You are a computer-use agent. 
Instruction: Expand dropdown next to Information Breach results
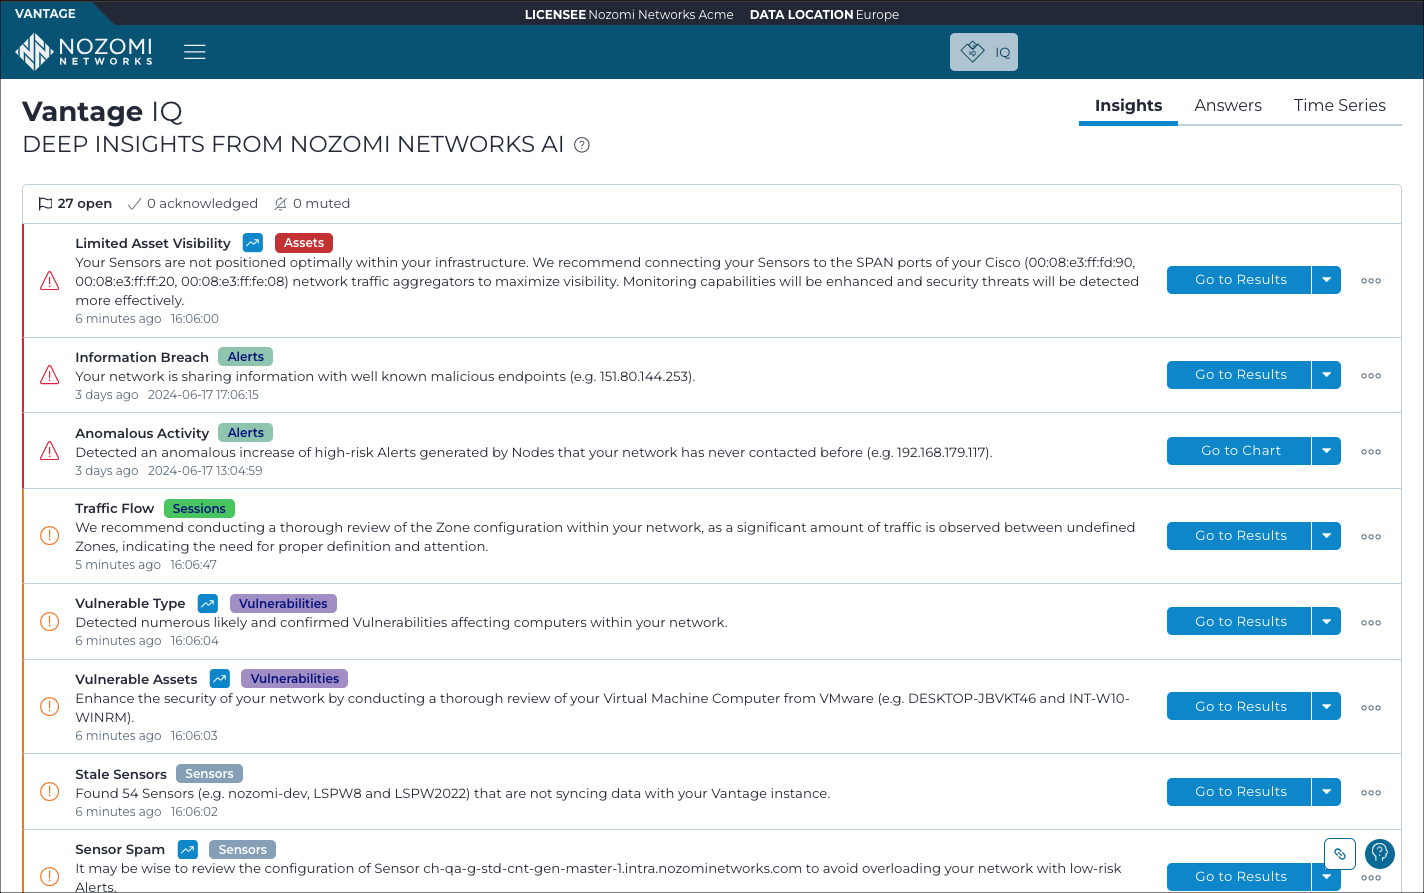(x=1326, y=375)
